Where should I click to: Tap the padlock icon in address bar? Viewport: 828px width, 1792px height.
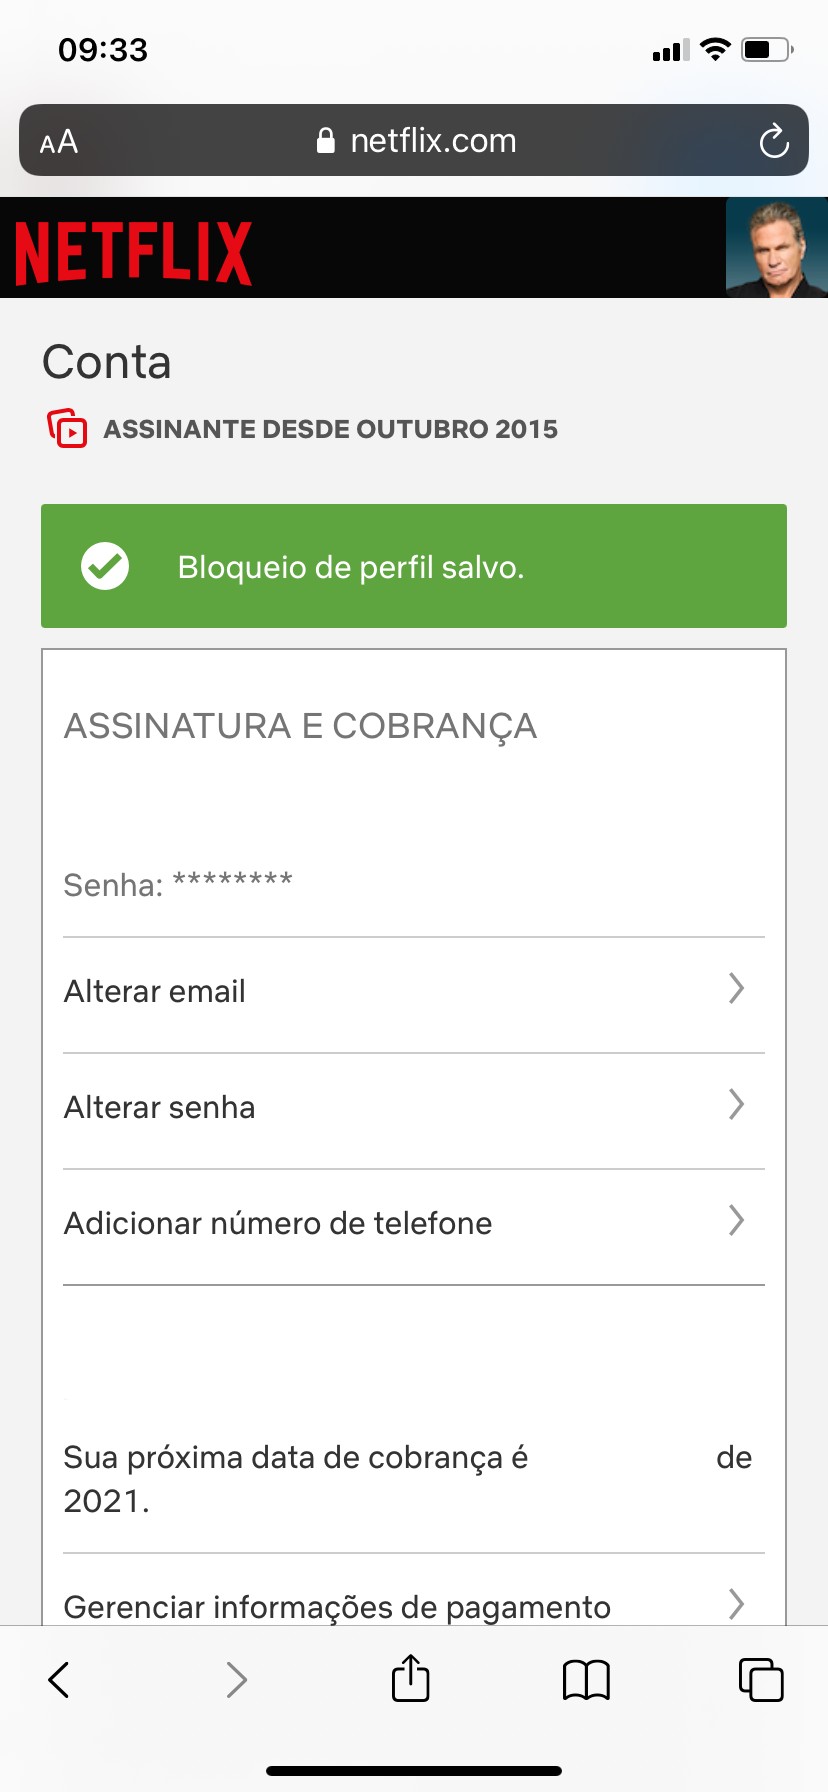(325, 141)
